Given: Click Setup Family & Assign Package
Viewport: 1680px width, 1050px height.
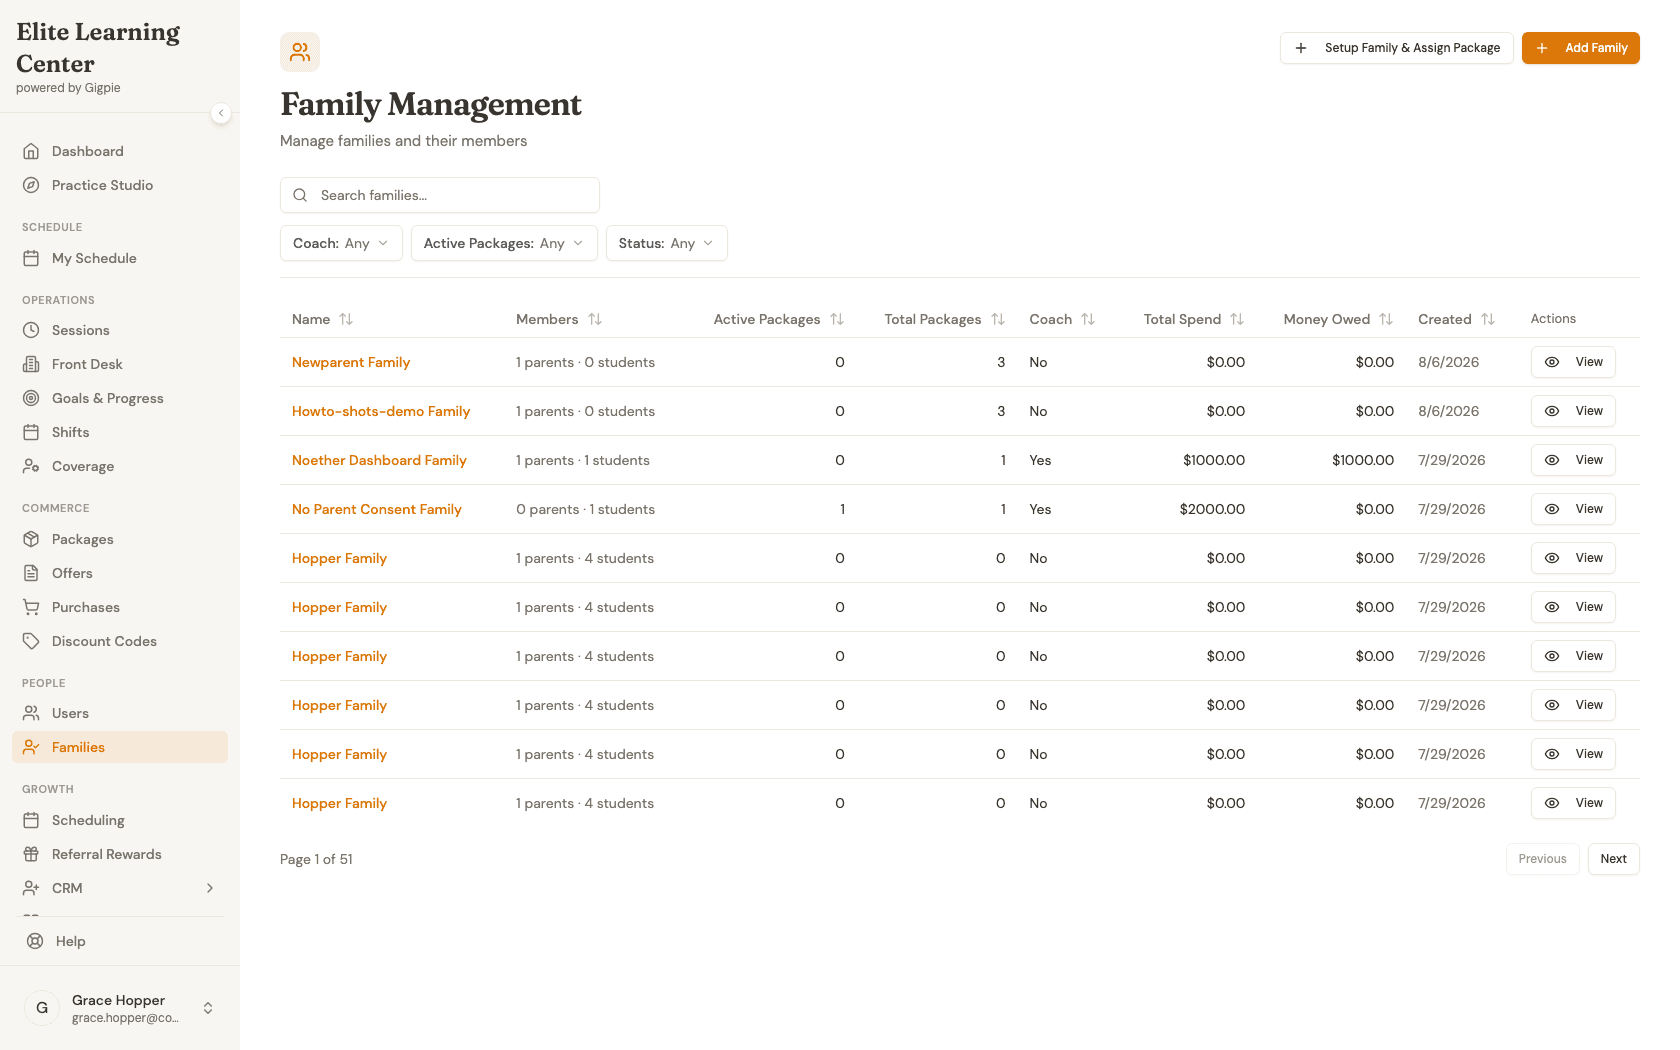Looking at the screenshot, I should (1397, 48).
